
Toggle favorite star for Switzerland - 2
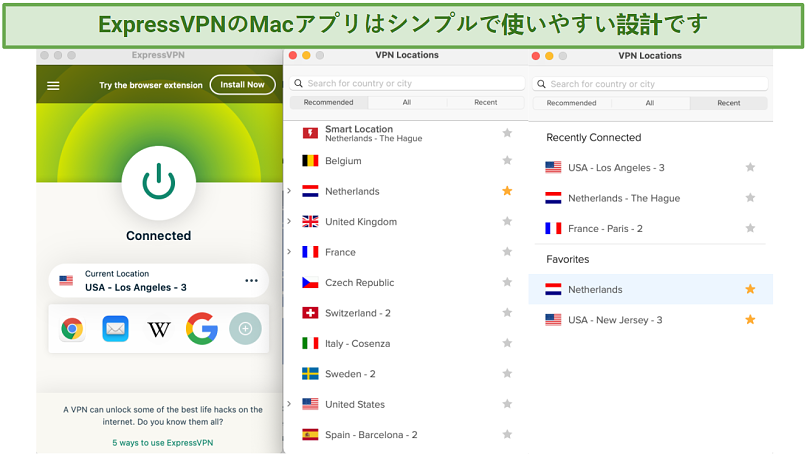click(507, 313)
